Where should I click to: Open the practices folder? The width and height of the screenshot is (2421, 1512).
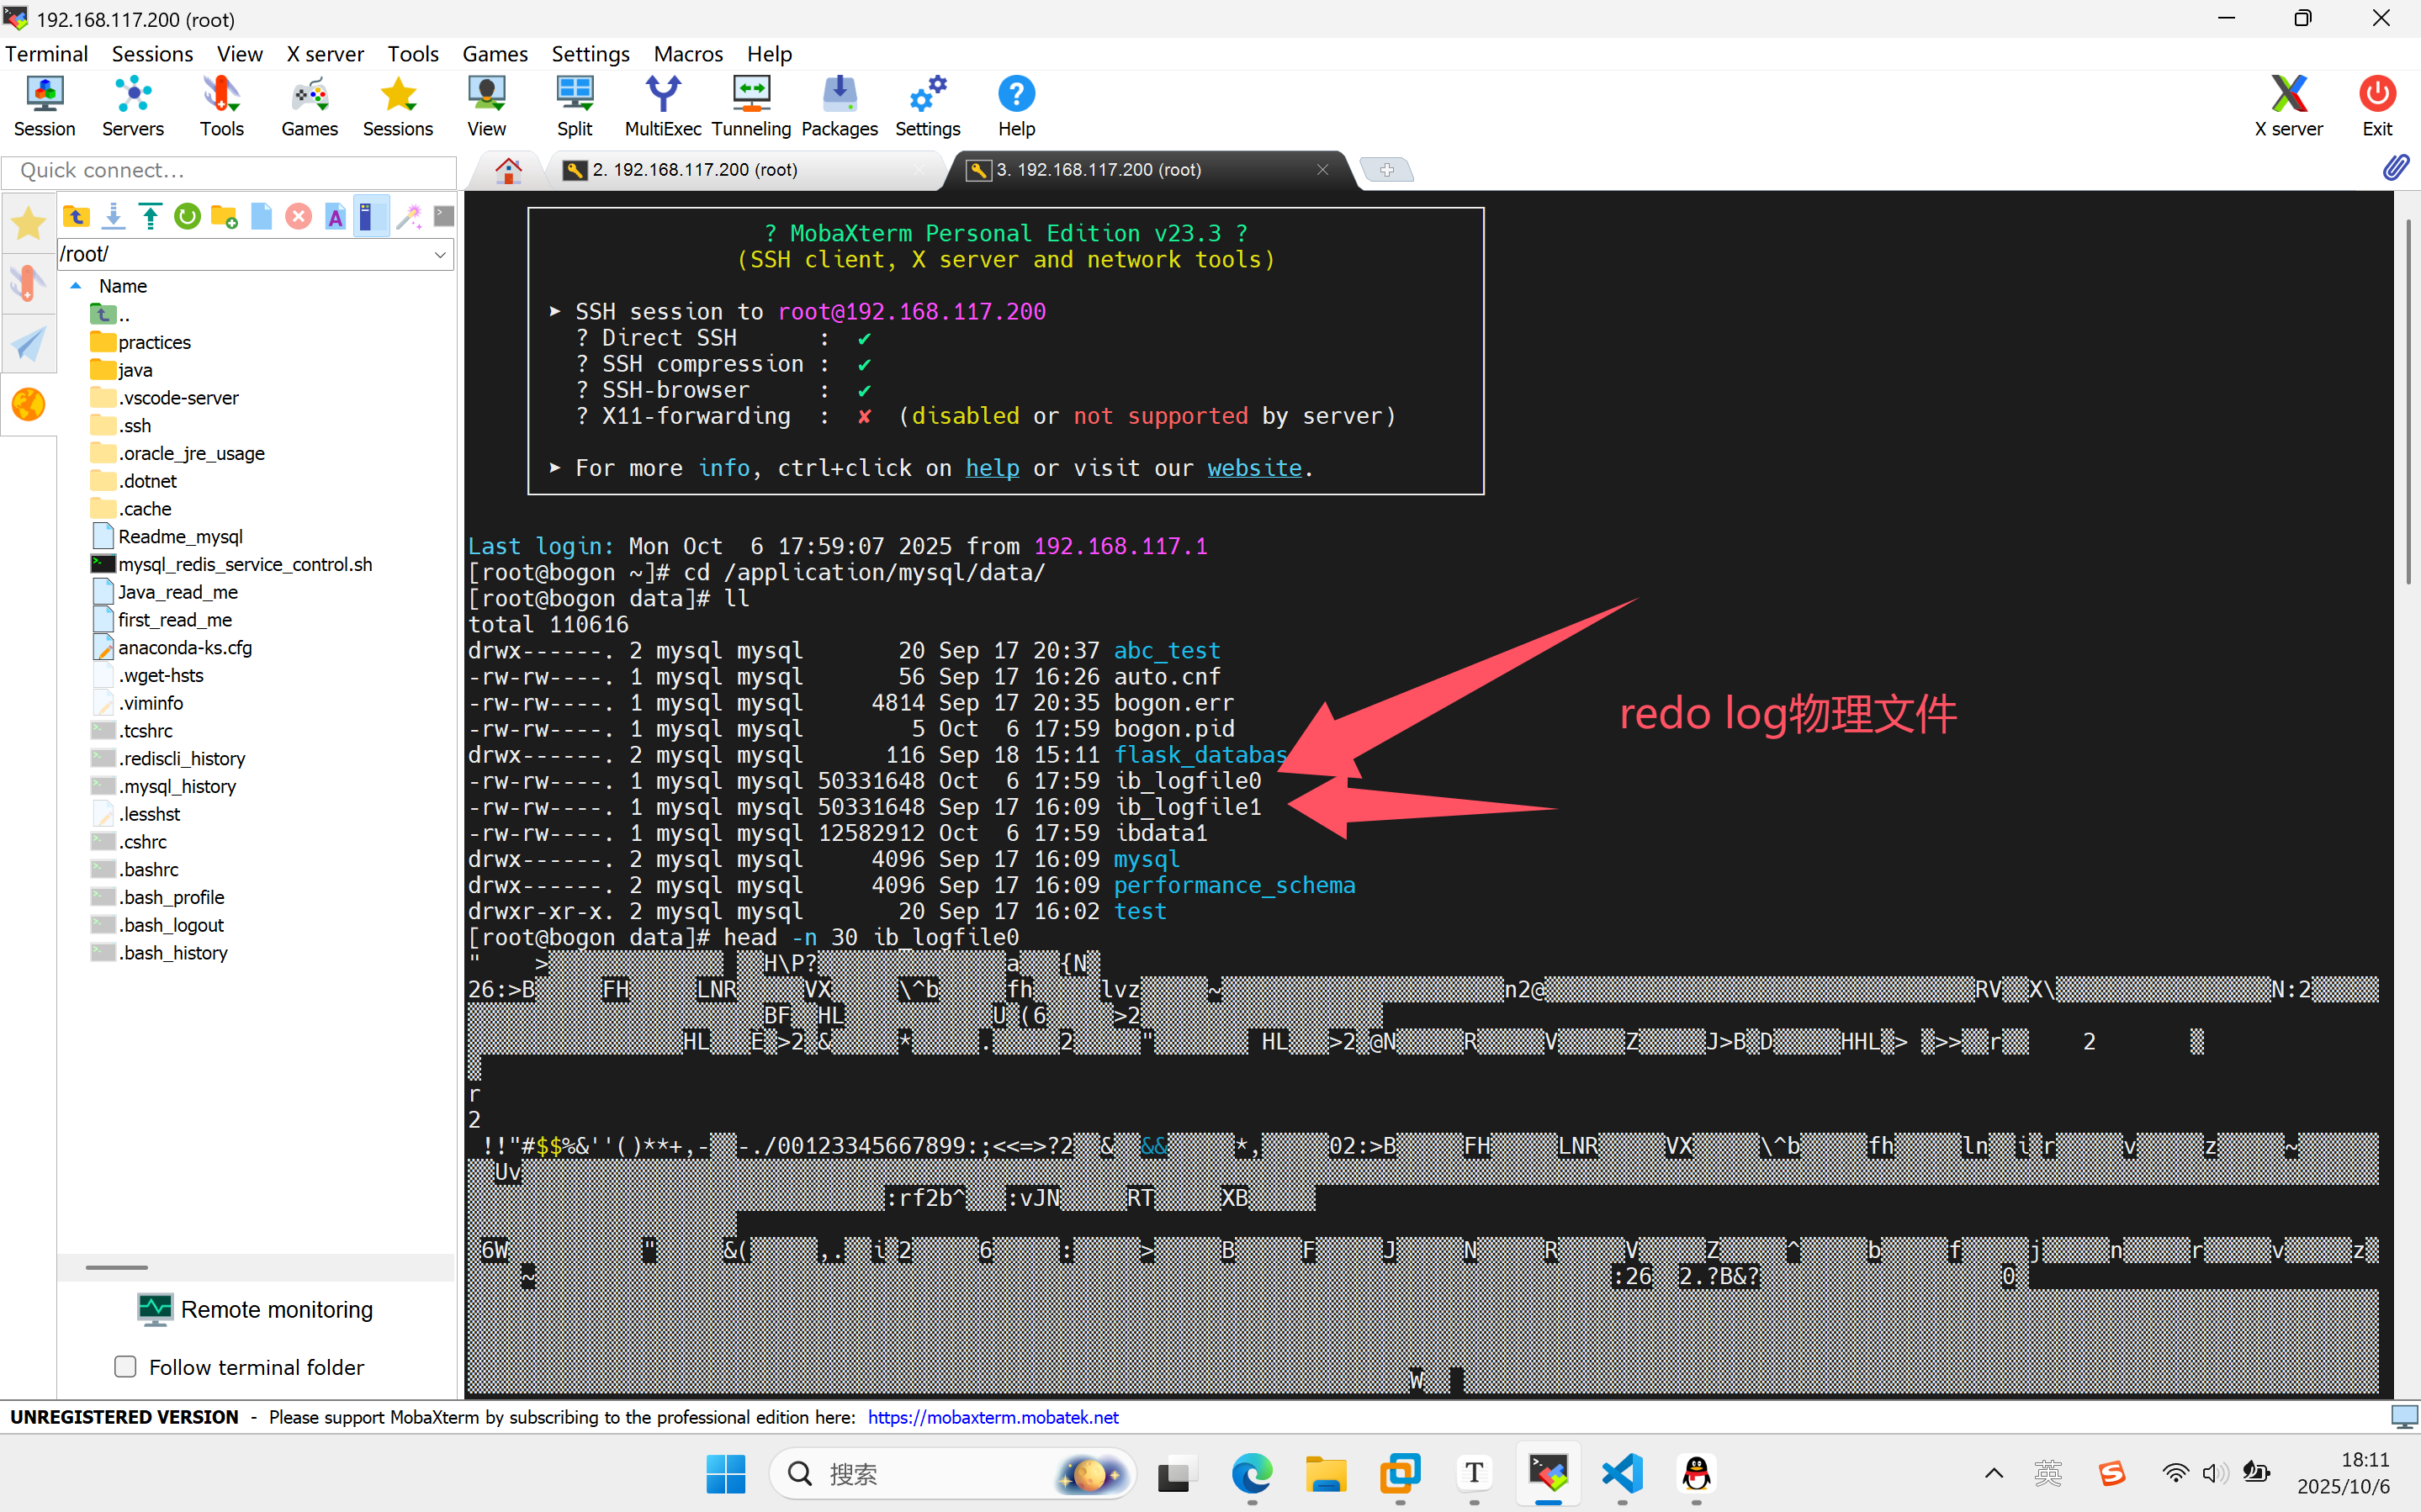pos(153,342)
